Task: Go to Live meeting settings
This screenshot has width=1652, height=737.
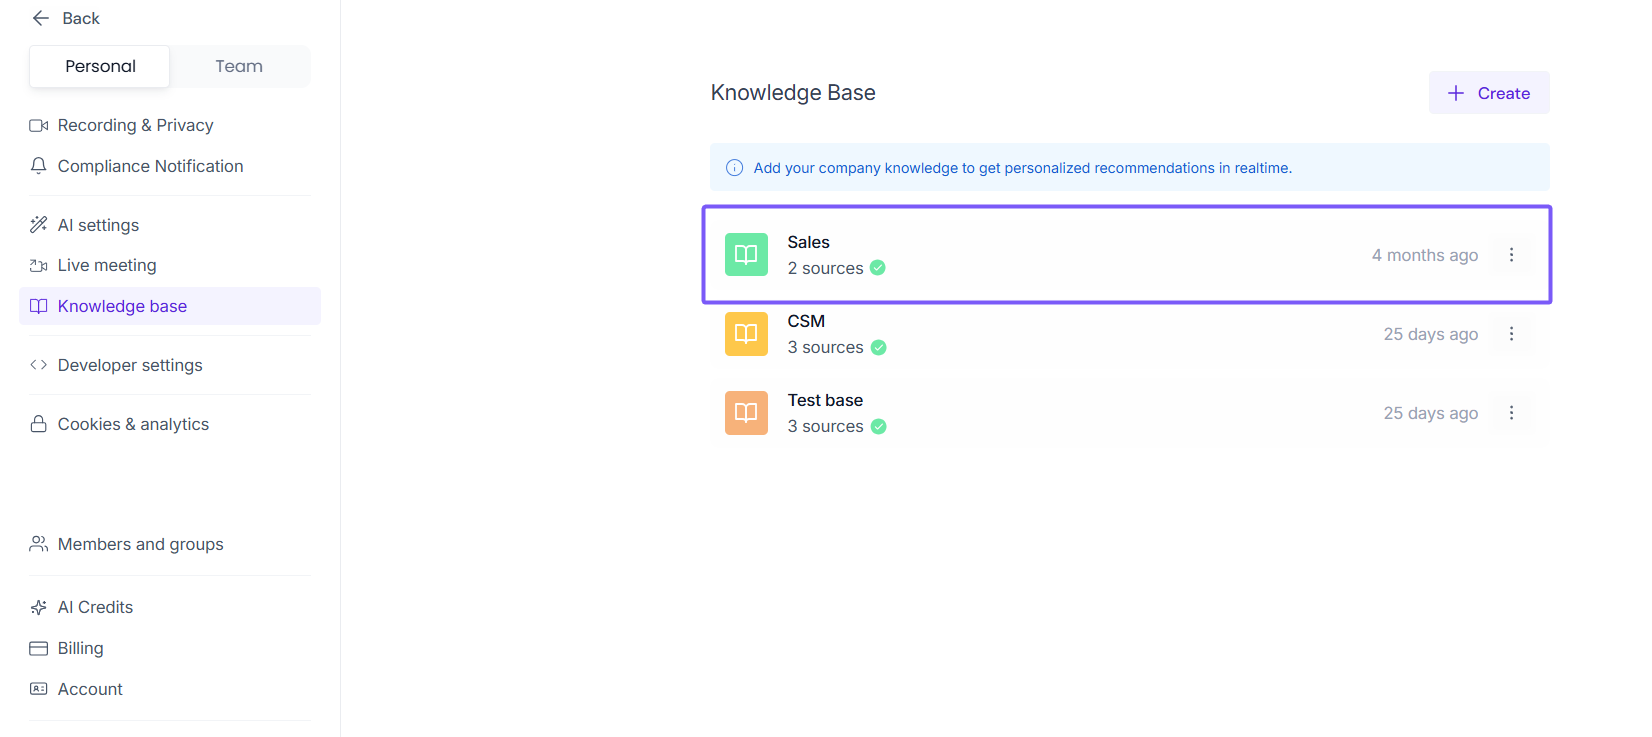Action: pyautogui.click(x=107, y=265)
